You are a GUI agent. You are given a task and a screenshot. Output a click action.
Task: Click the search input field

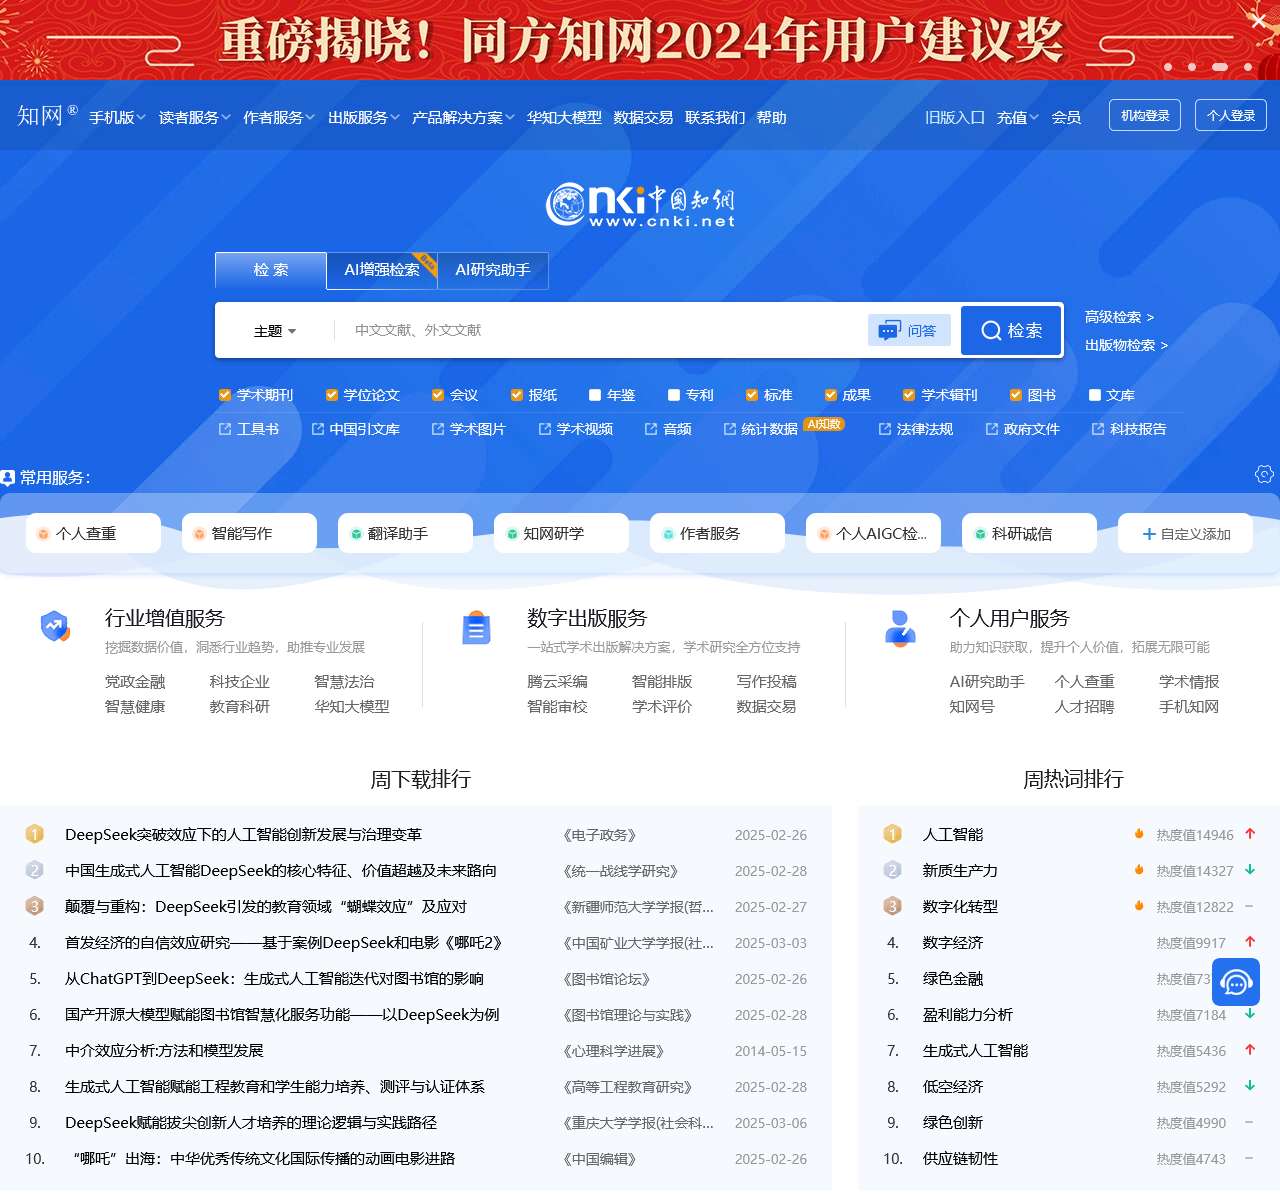click(x=600, y=330)
